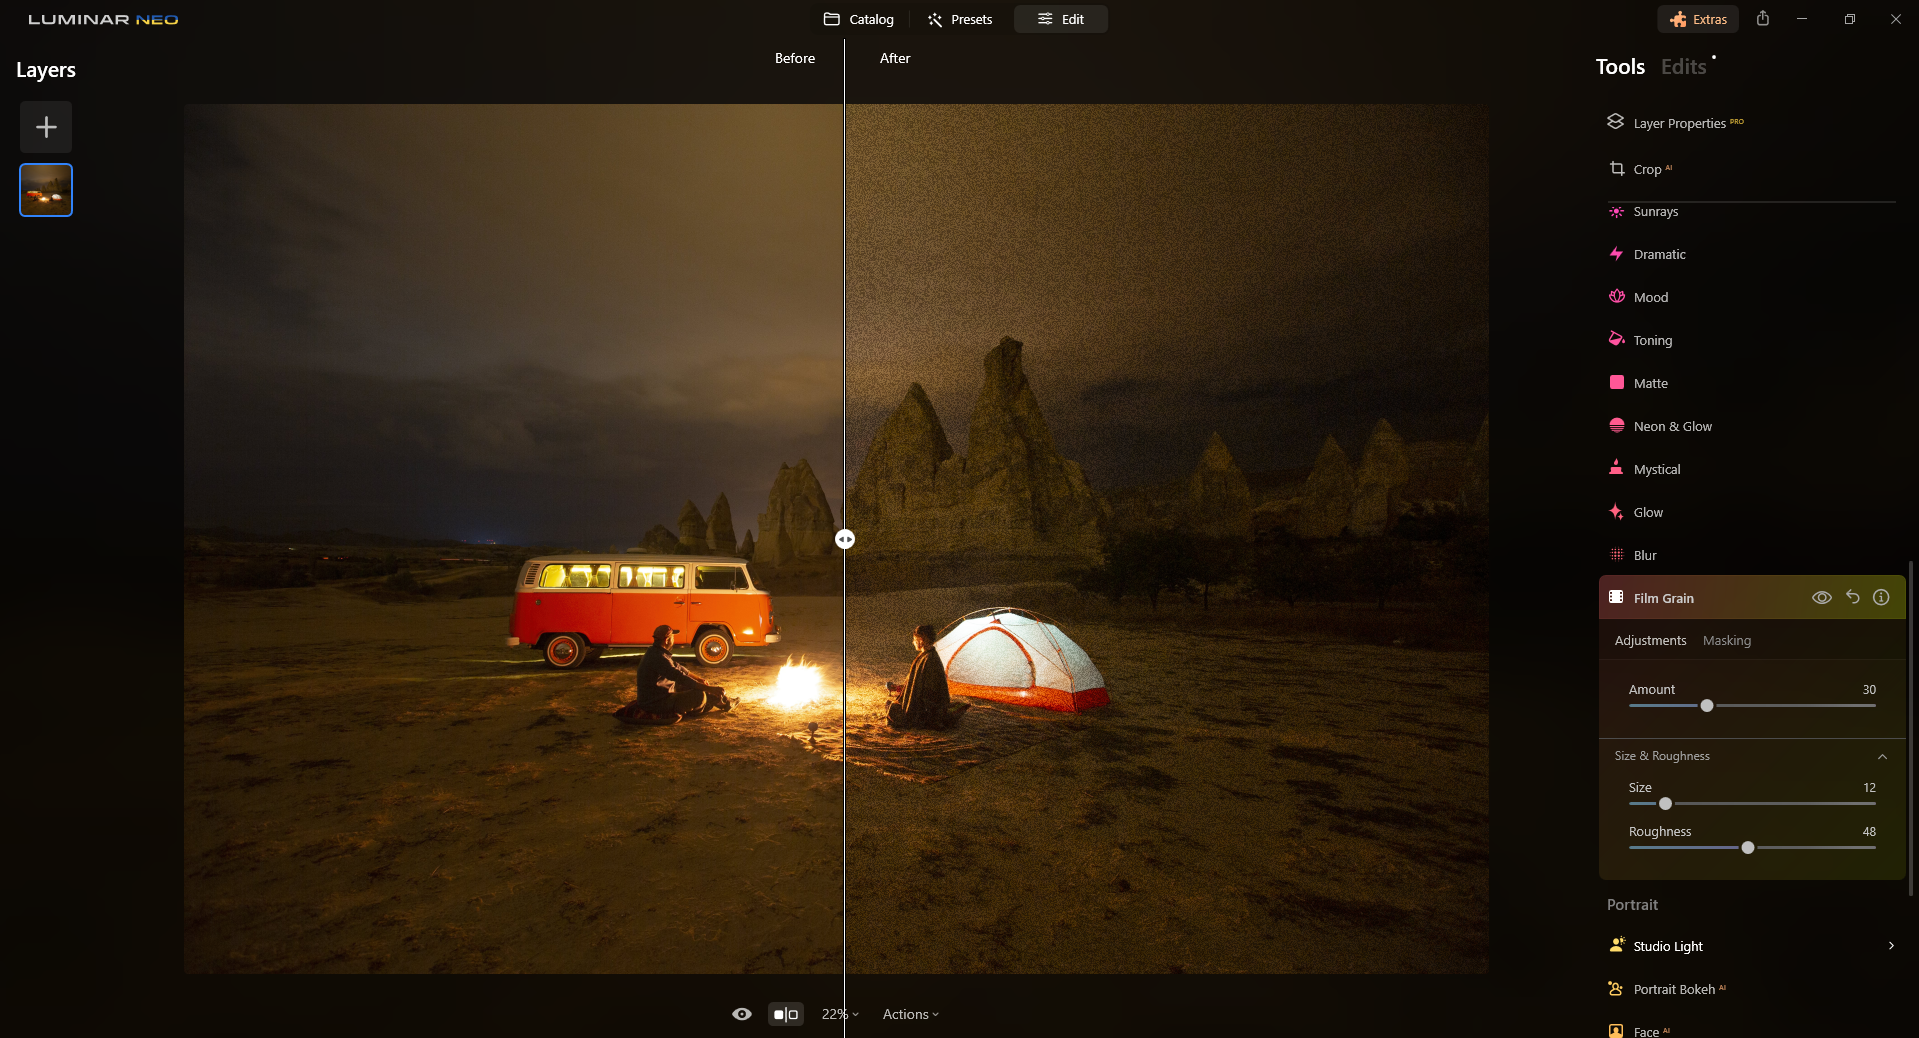The width and height of the screenshot is (1919, 1038).
Task: Click the Roughness value 48
Action: (1869, 831)
